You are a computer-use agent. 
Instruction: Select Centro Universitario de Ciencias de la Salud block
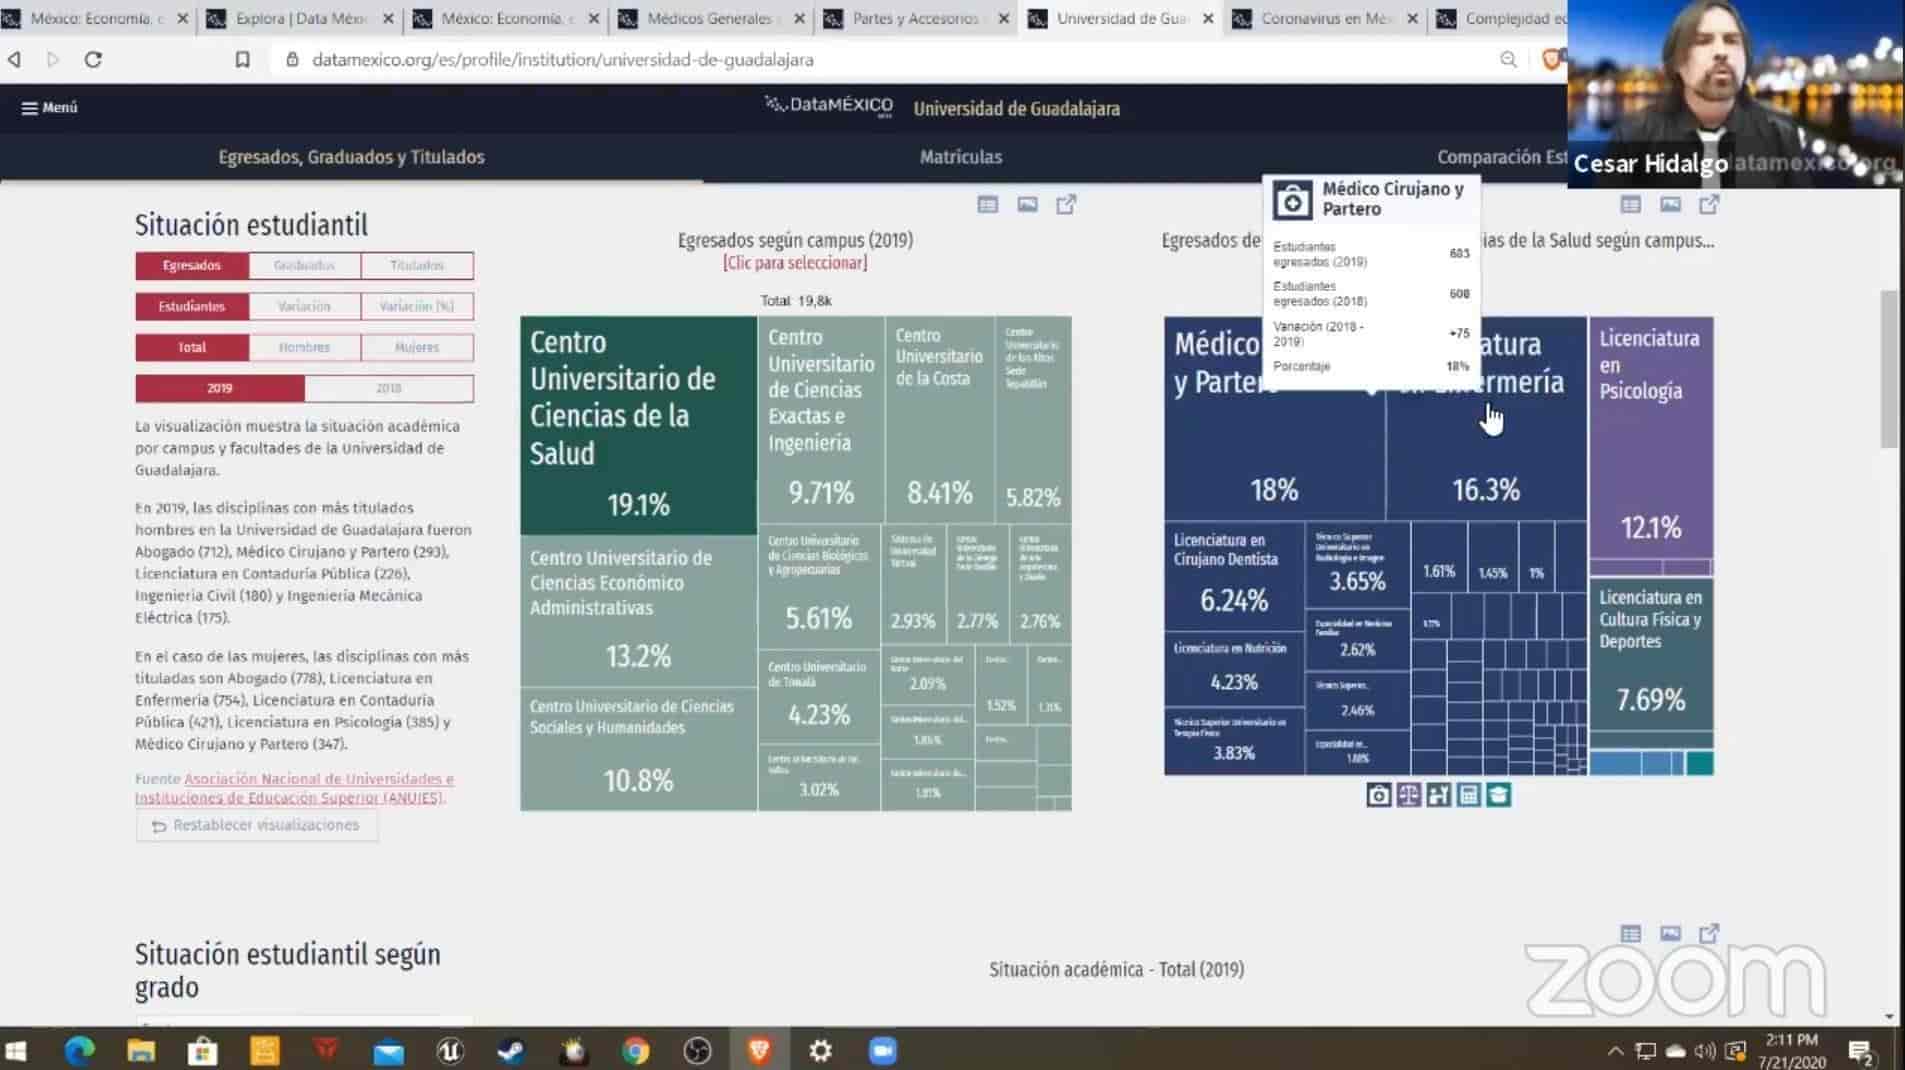pyautogui.click(x=639, y=425)
